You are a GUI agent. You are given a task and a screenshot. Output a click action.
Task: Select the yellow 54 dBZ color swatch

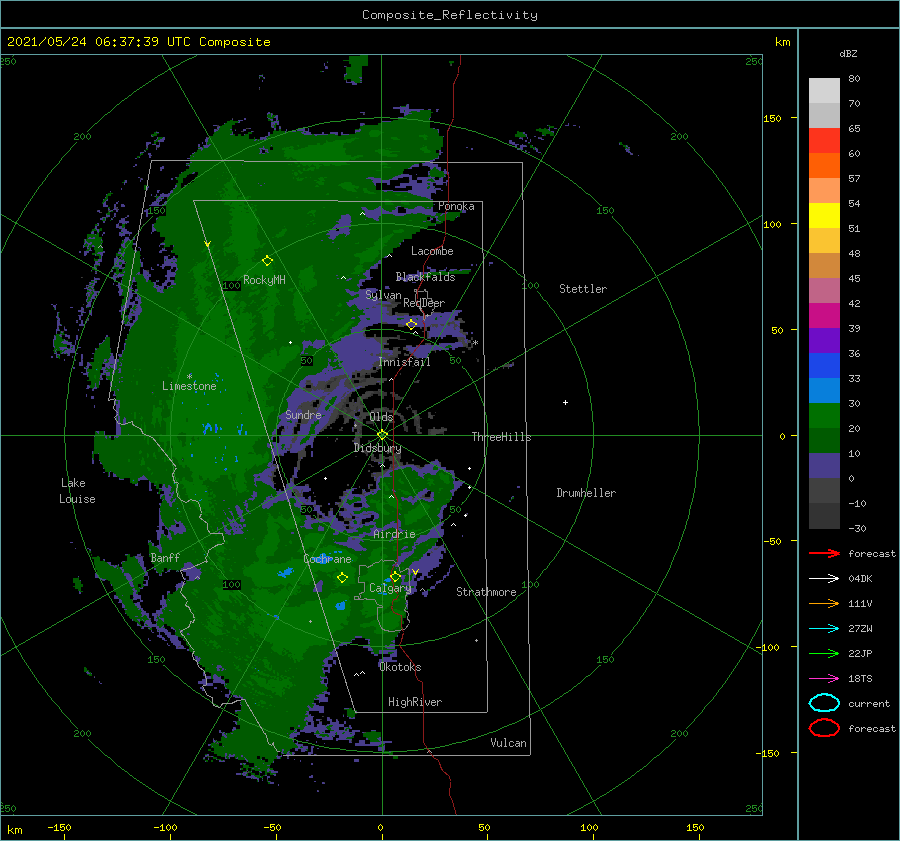click(x=824, y=215)
